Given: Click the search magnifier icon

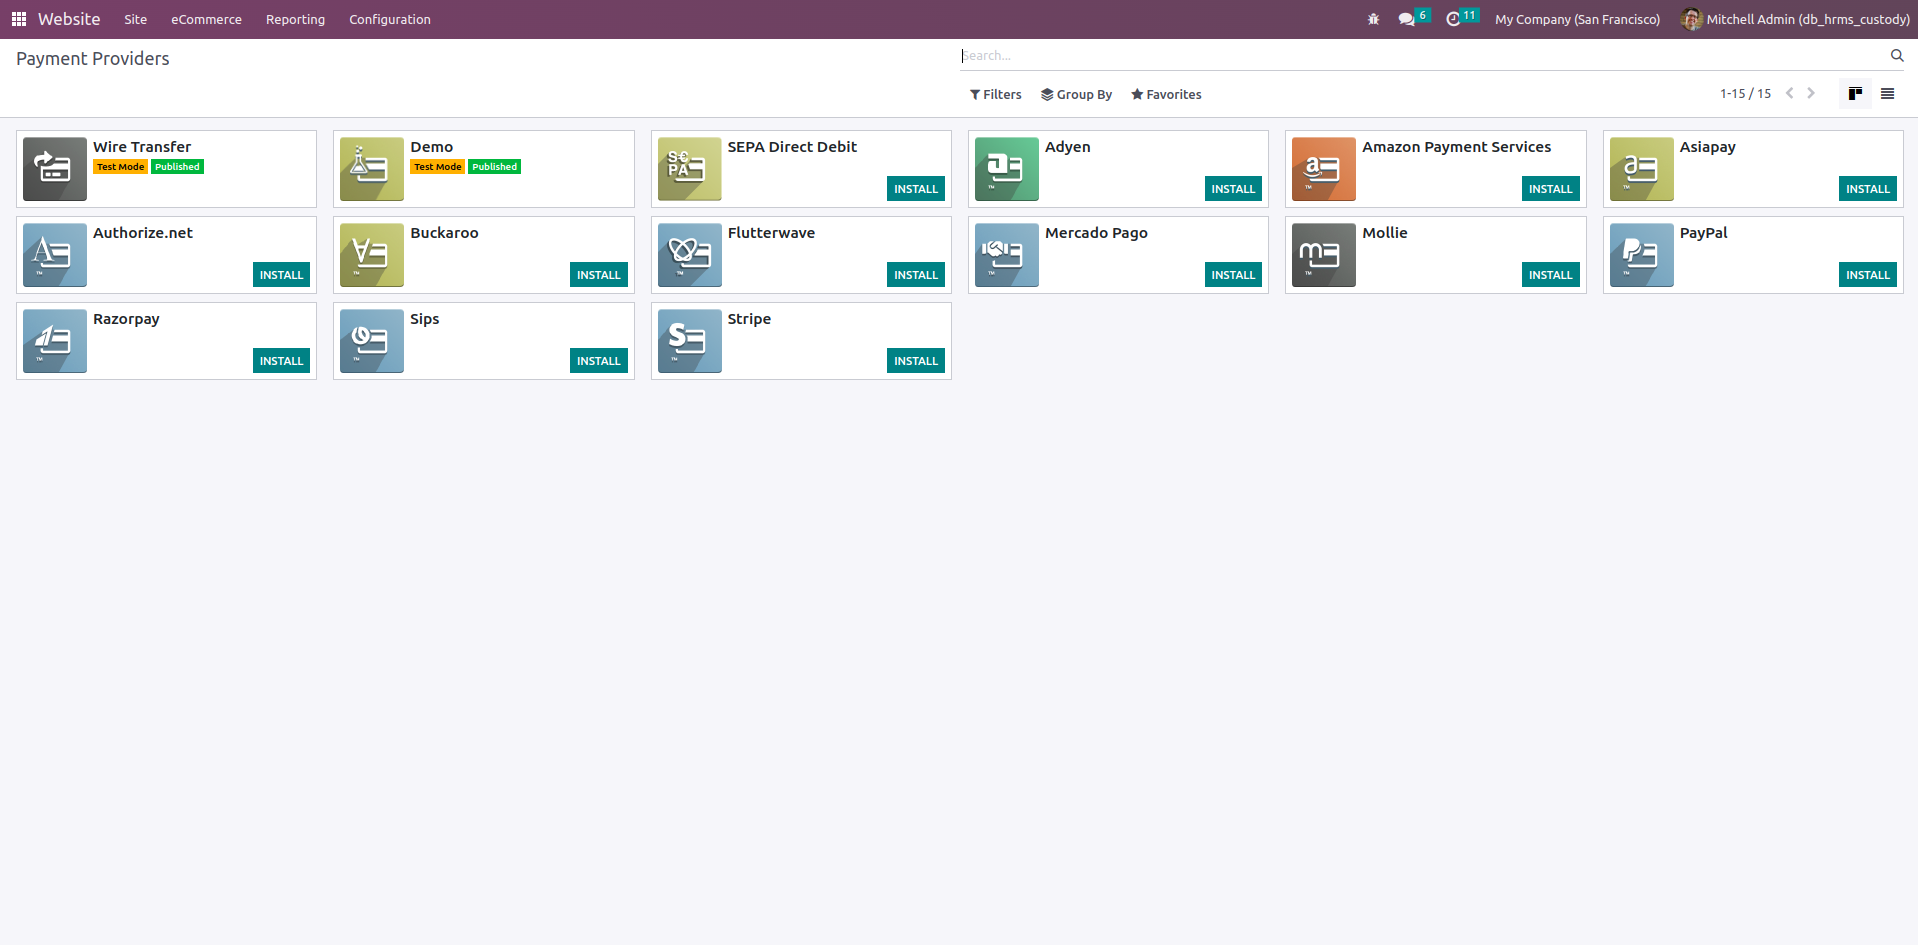Looking at the screenshot, I should point(1896,56).
